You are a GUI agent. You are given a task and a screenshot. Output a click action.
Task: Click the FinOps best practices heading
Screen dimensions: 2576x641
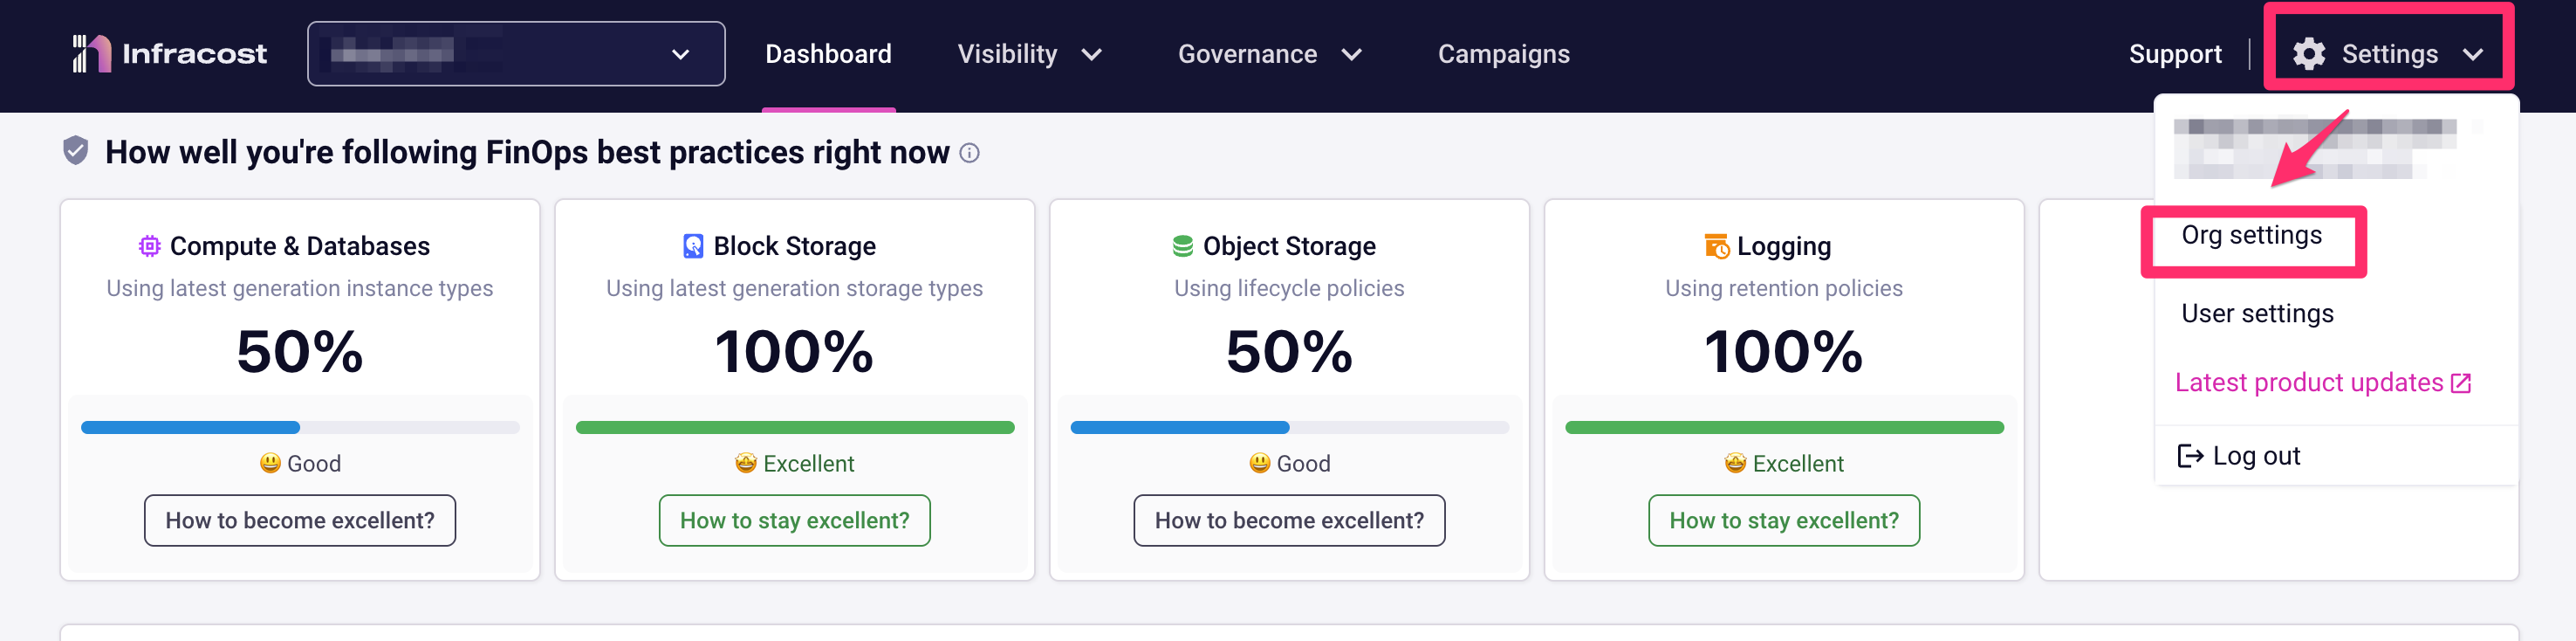click(x=527, y=152)
